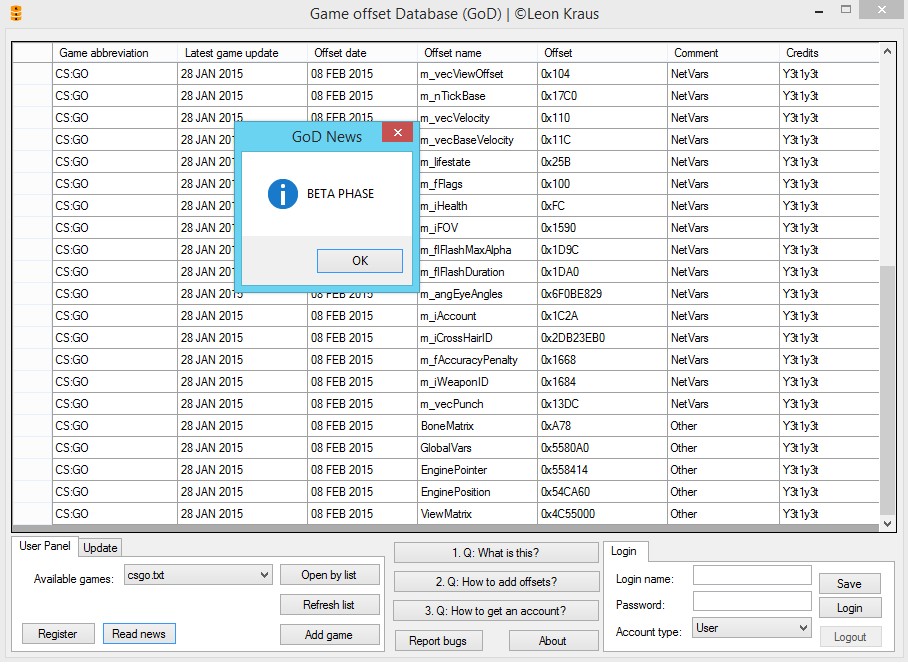Click the Login button beside Password
908x664 pixels.
pyautogui.click(x=850, y=608)
